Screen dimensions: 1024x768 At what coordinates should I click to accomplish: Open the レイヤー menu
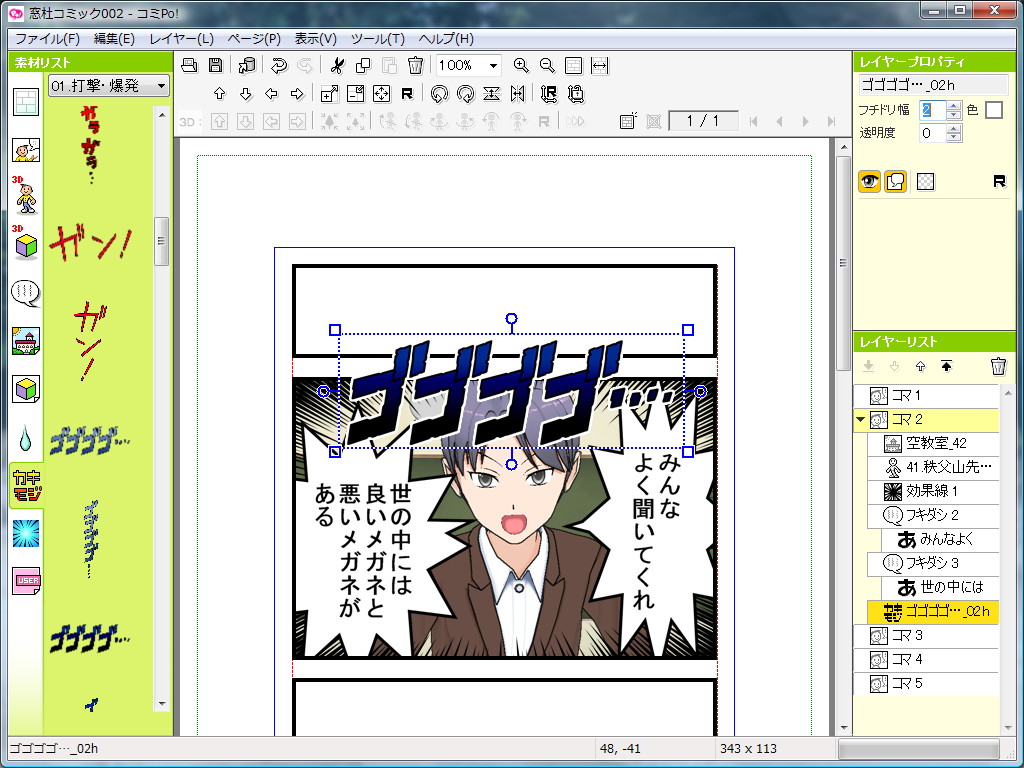click(x=183, y=37)
